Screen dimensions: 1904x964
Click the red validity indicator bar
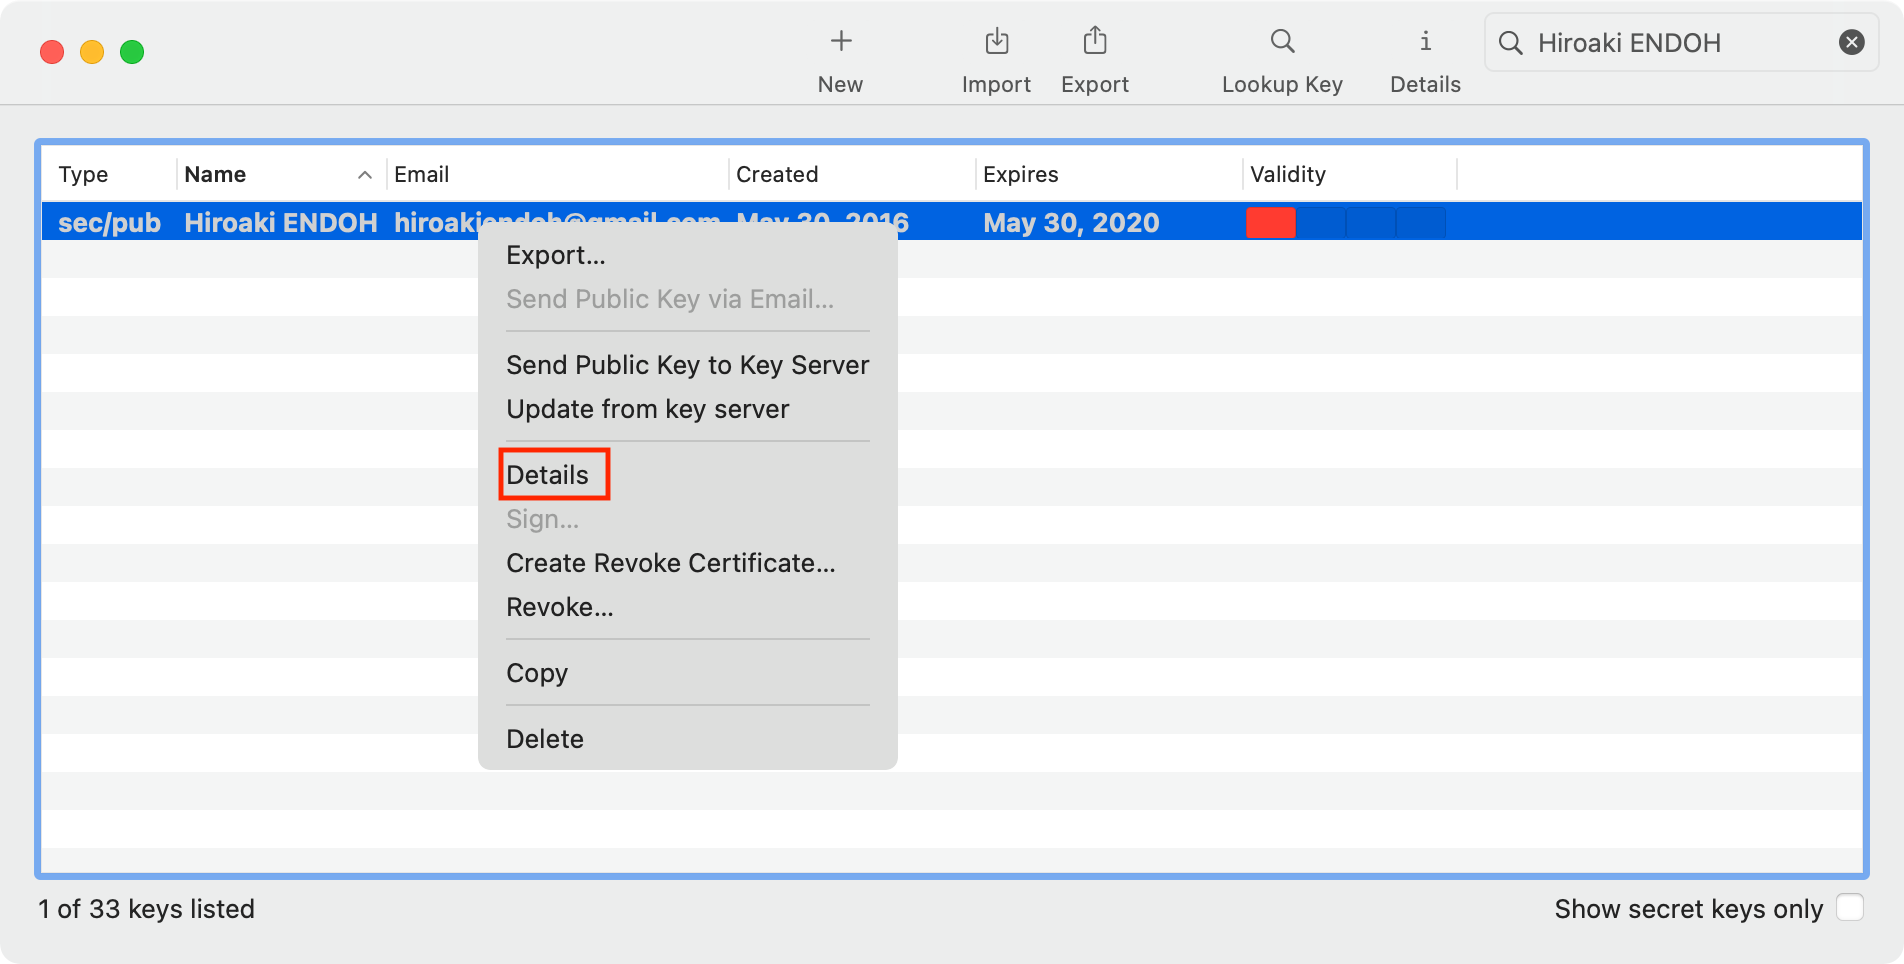[x=1270, y=222]
